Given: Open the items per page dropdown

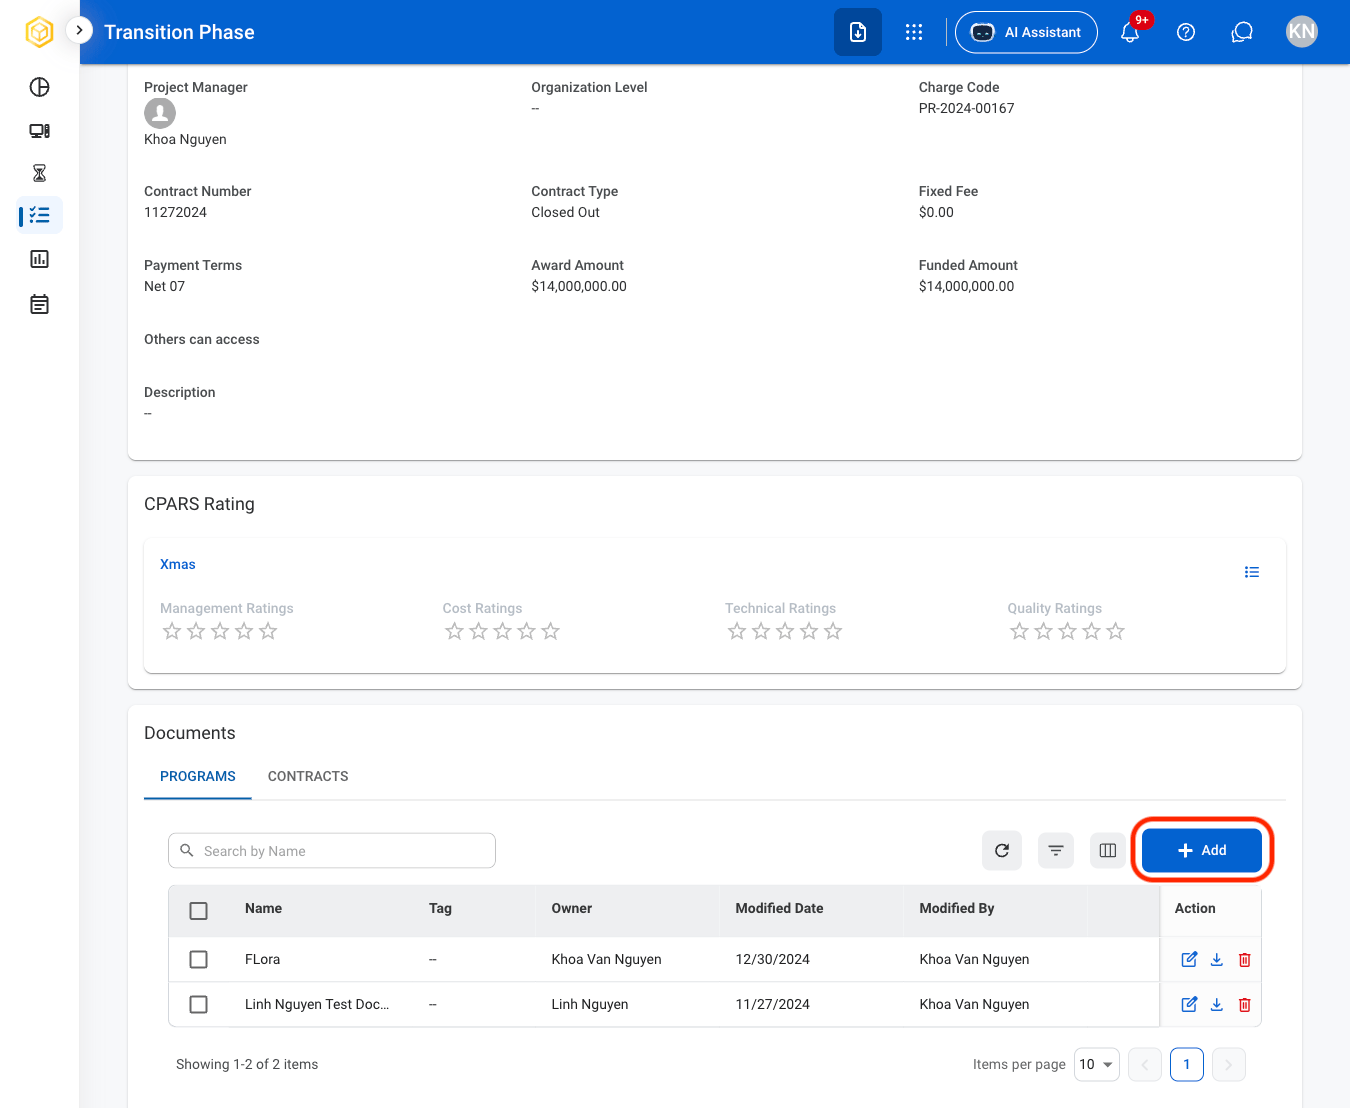Looking at the screenshot, I should (x=1096, y=1064).
